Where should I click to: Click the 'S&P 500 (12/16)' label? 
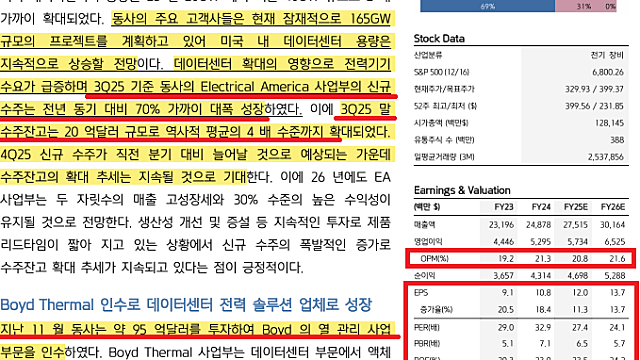coord(442,72)
